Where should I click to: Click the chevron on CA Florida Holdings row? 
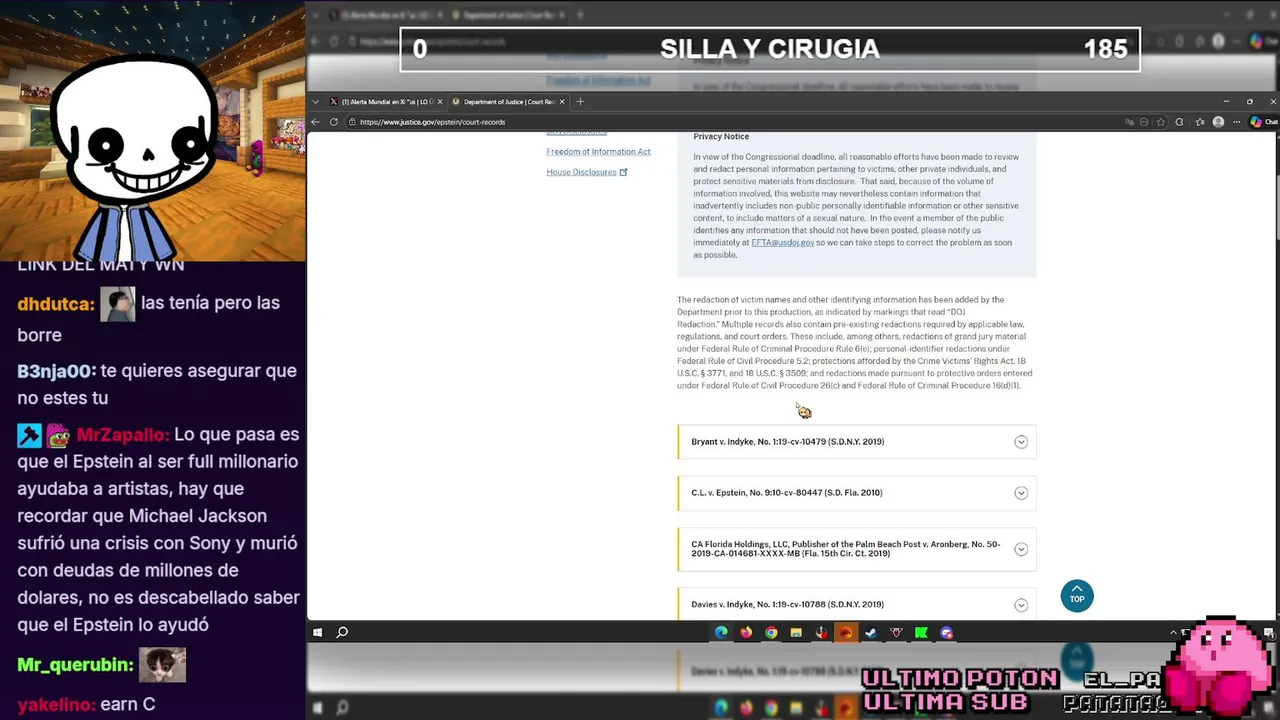click(x=1021, y=549)
